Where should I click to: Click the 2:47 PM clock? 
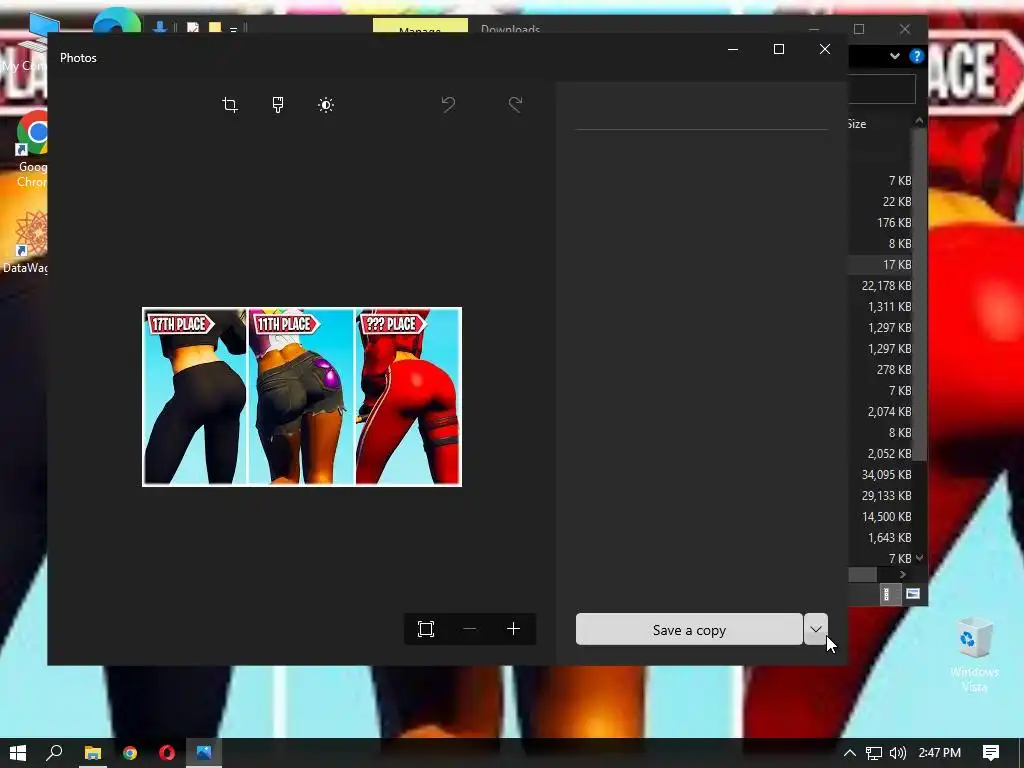(939, 753)
